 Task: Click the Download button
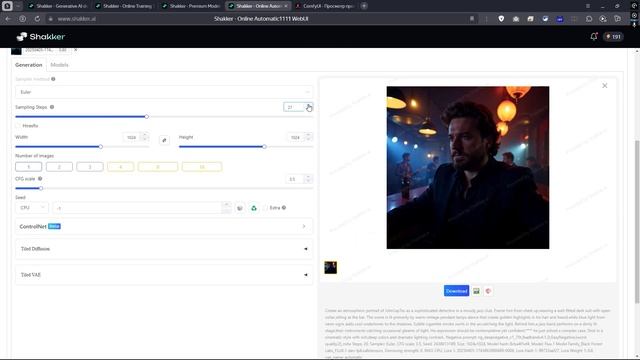(456, 291)
